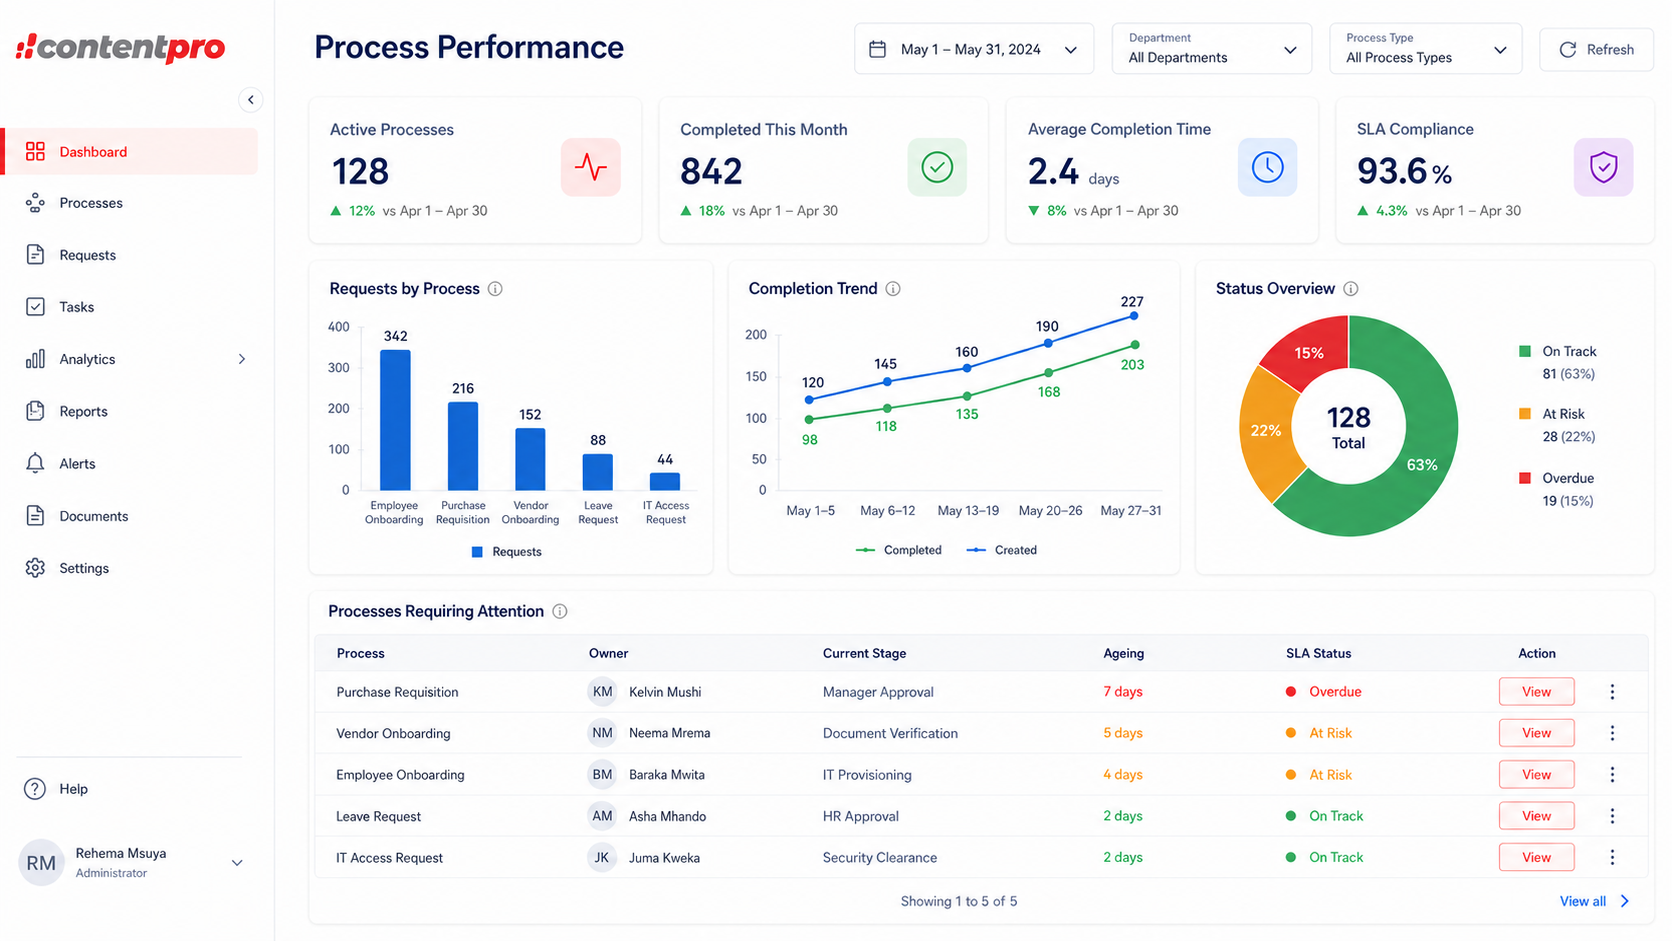Open more options for IT Access Request row
Screen dimensions: 1672x941
[x=1612, y=857]
